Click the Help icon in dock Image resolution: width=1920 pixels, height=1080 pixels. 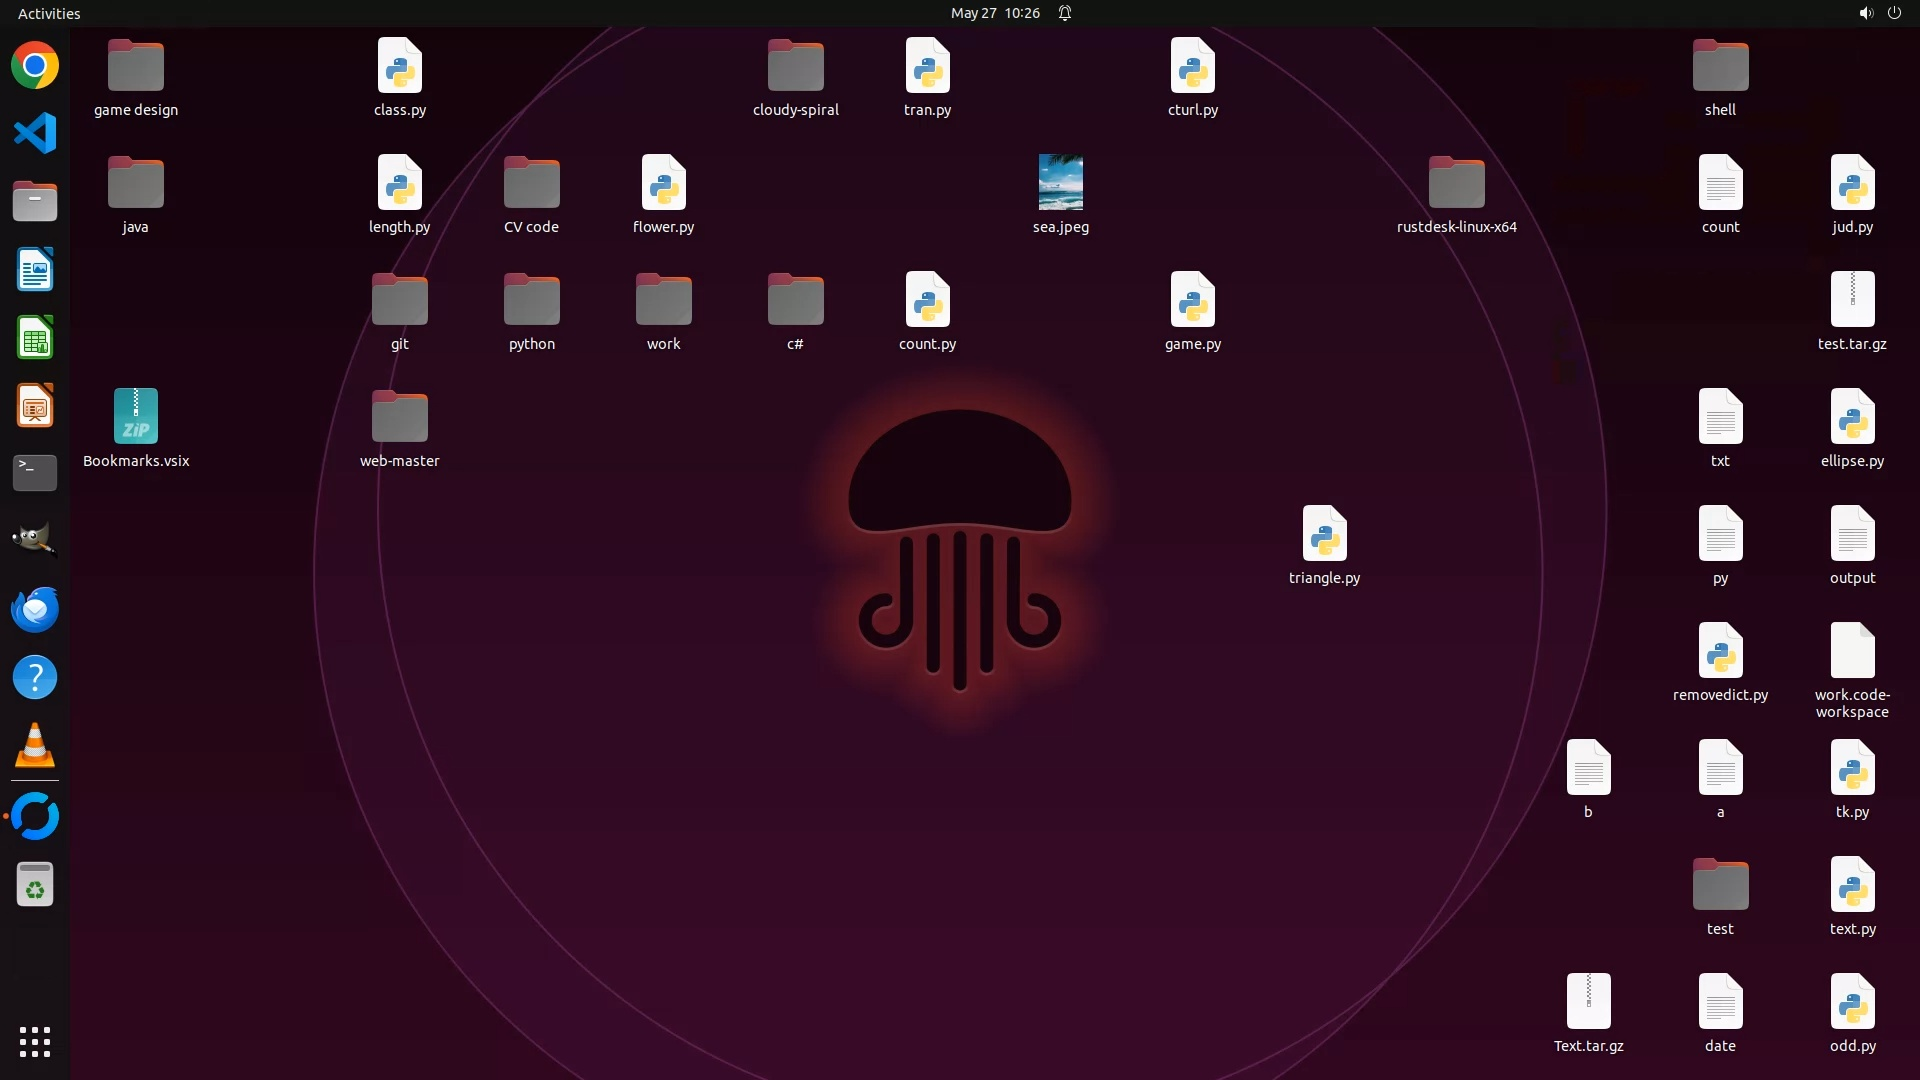35,678
